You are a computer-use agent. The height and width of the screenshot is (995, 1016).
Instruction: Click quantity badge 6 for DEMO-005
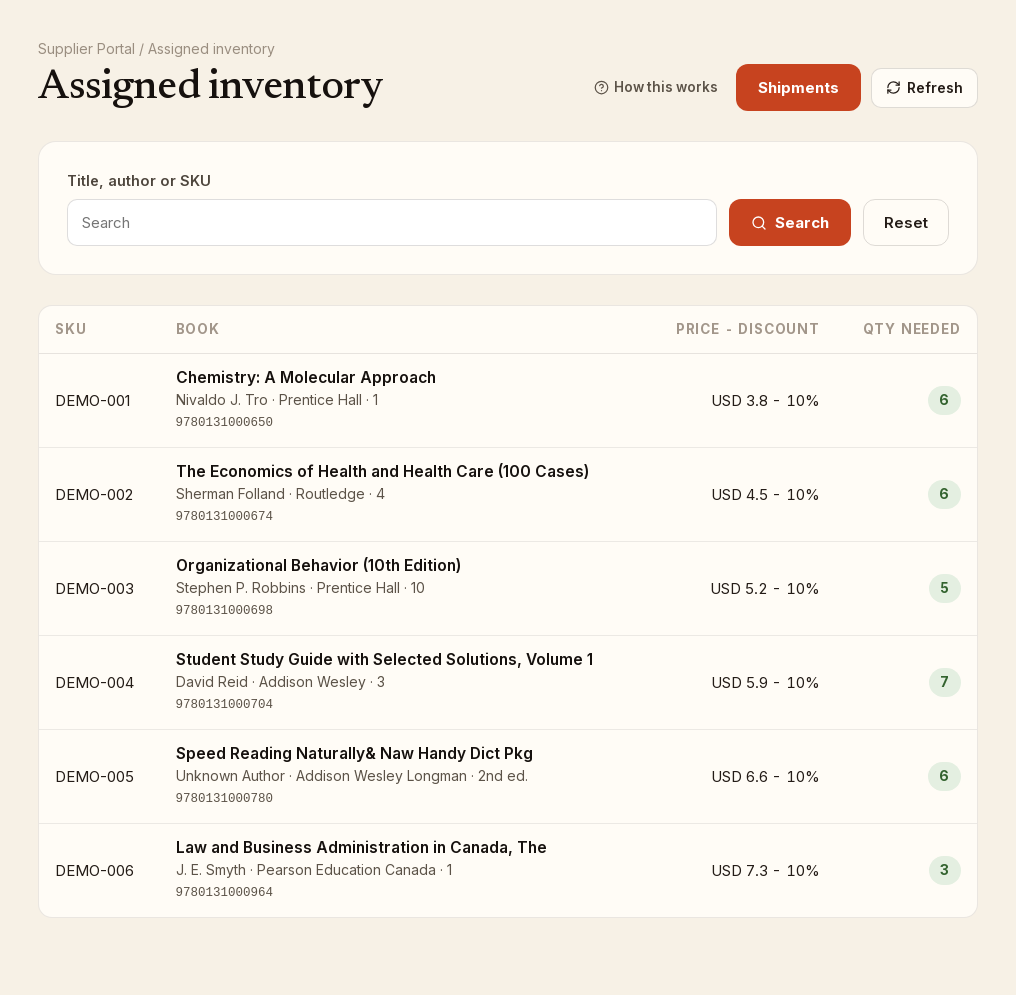click(x=944, y=776)
